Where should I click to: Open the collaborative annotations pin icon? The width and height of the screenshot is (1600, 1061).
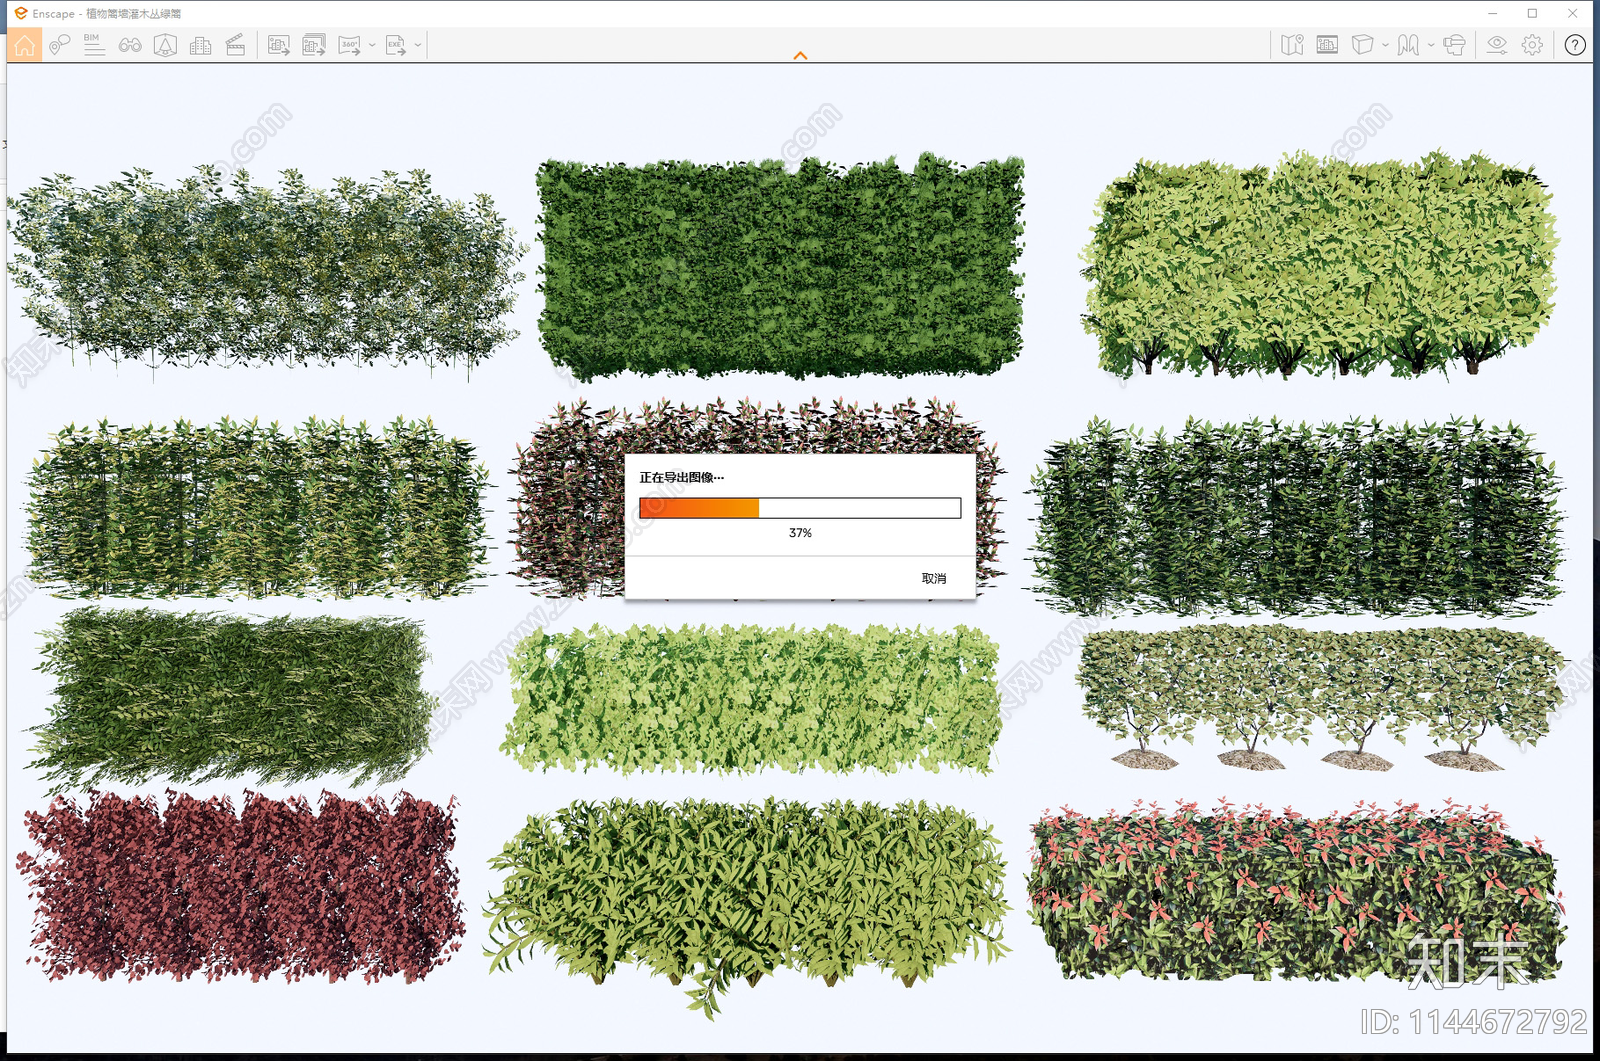tap(60, 45)
